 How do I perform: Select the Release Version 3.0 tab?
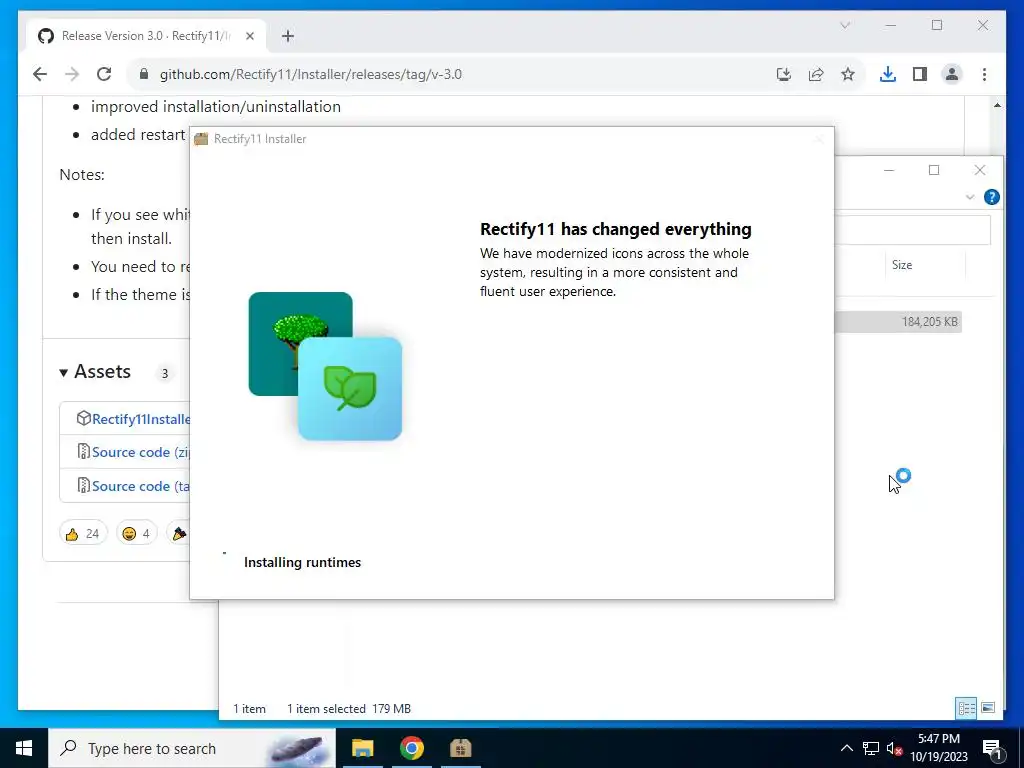(x=147, y=36)
